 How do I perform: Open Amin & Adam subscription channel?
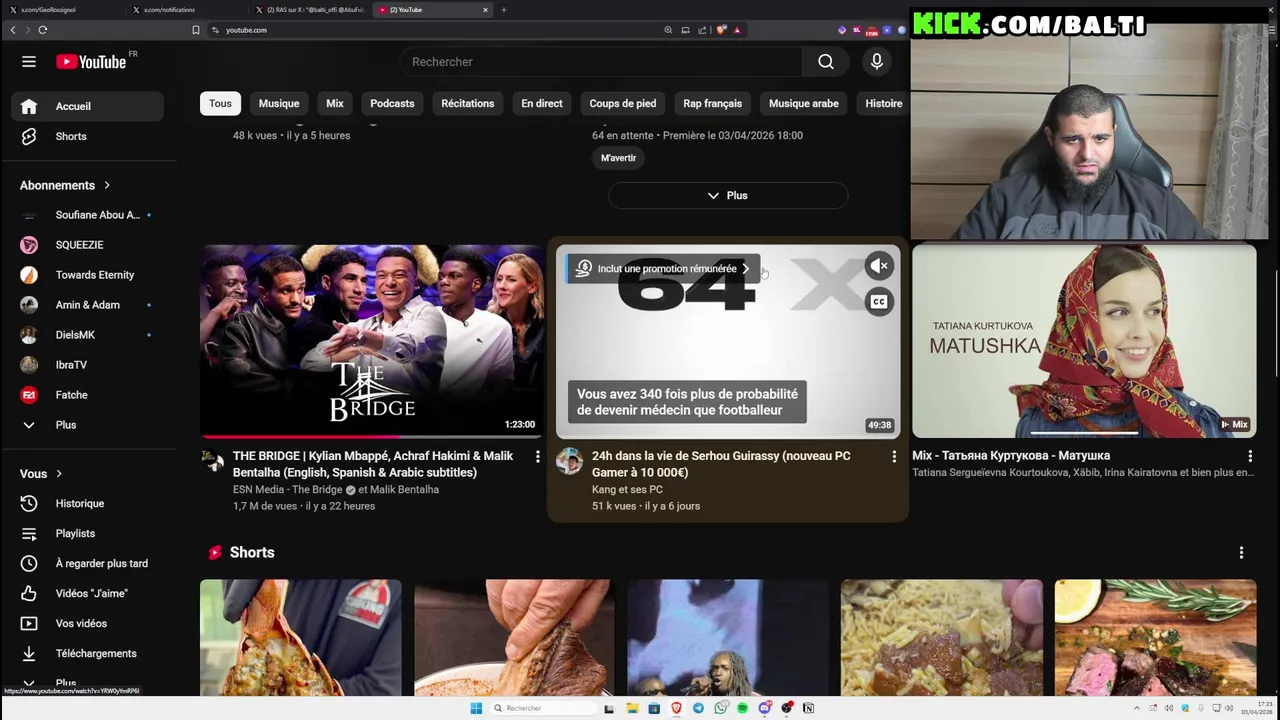[88, 305]
